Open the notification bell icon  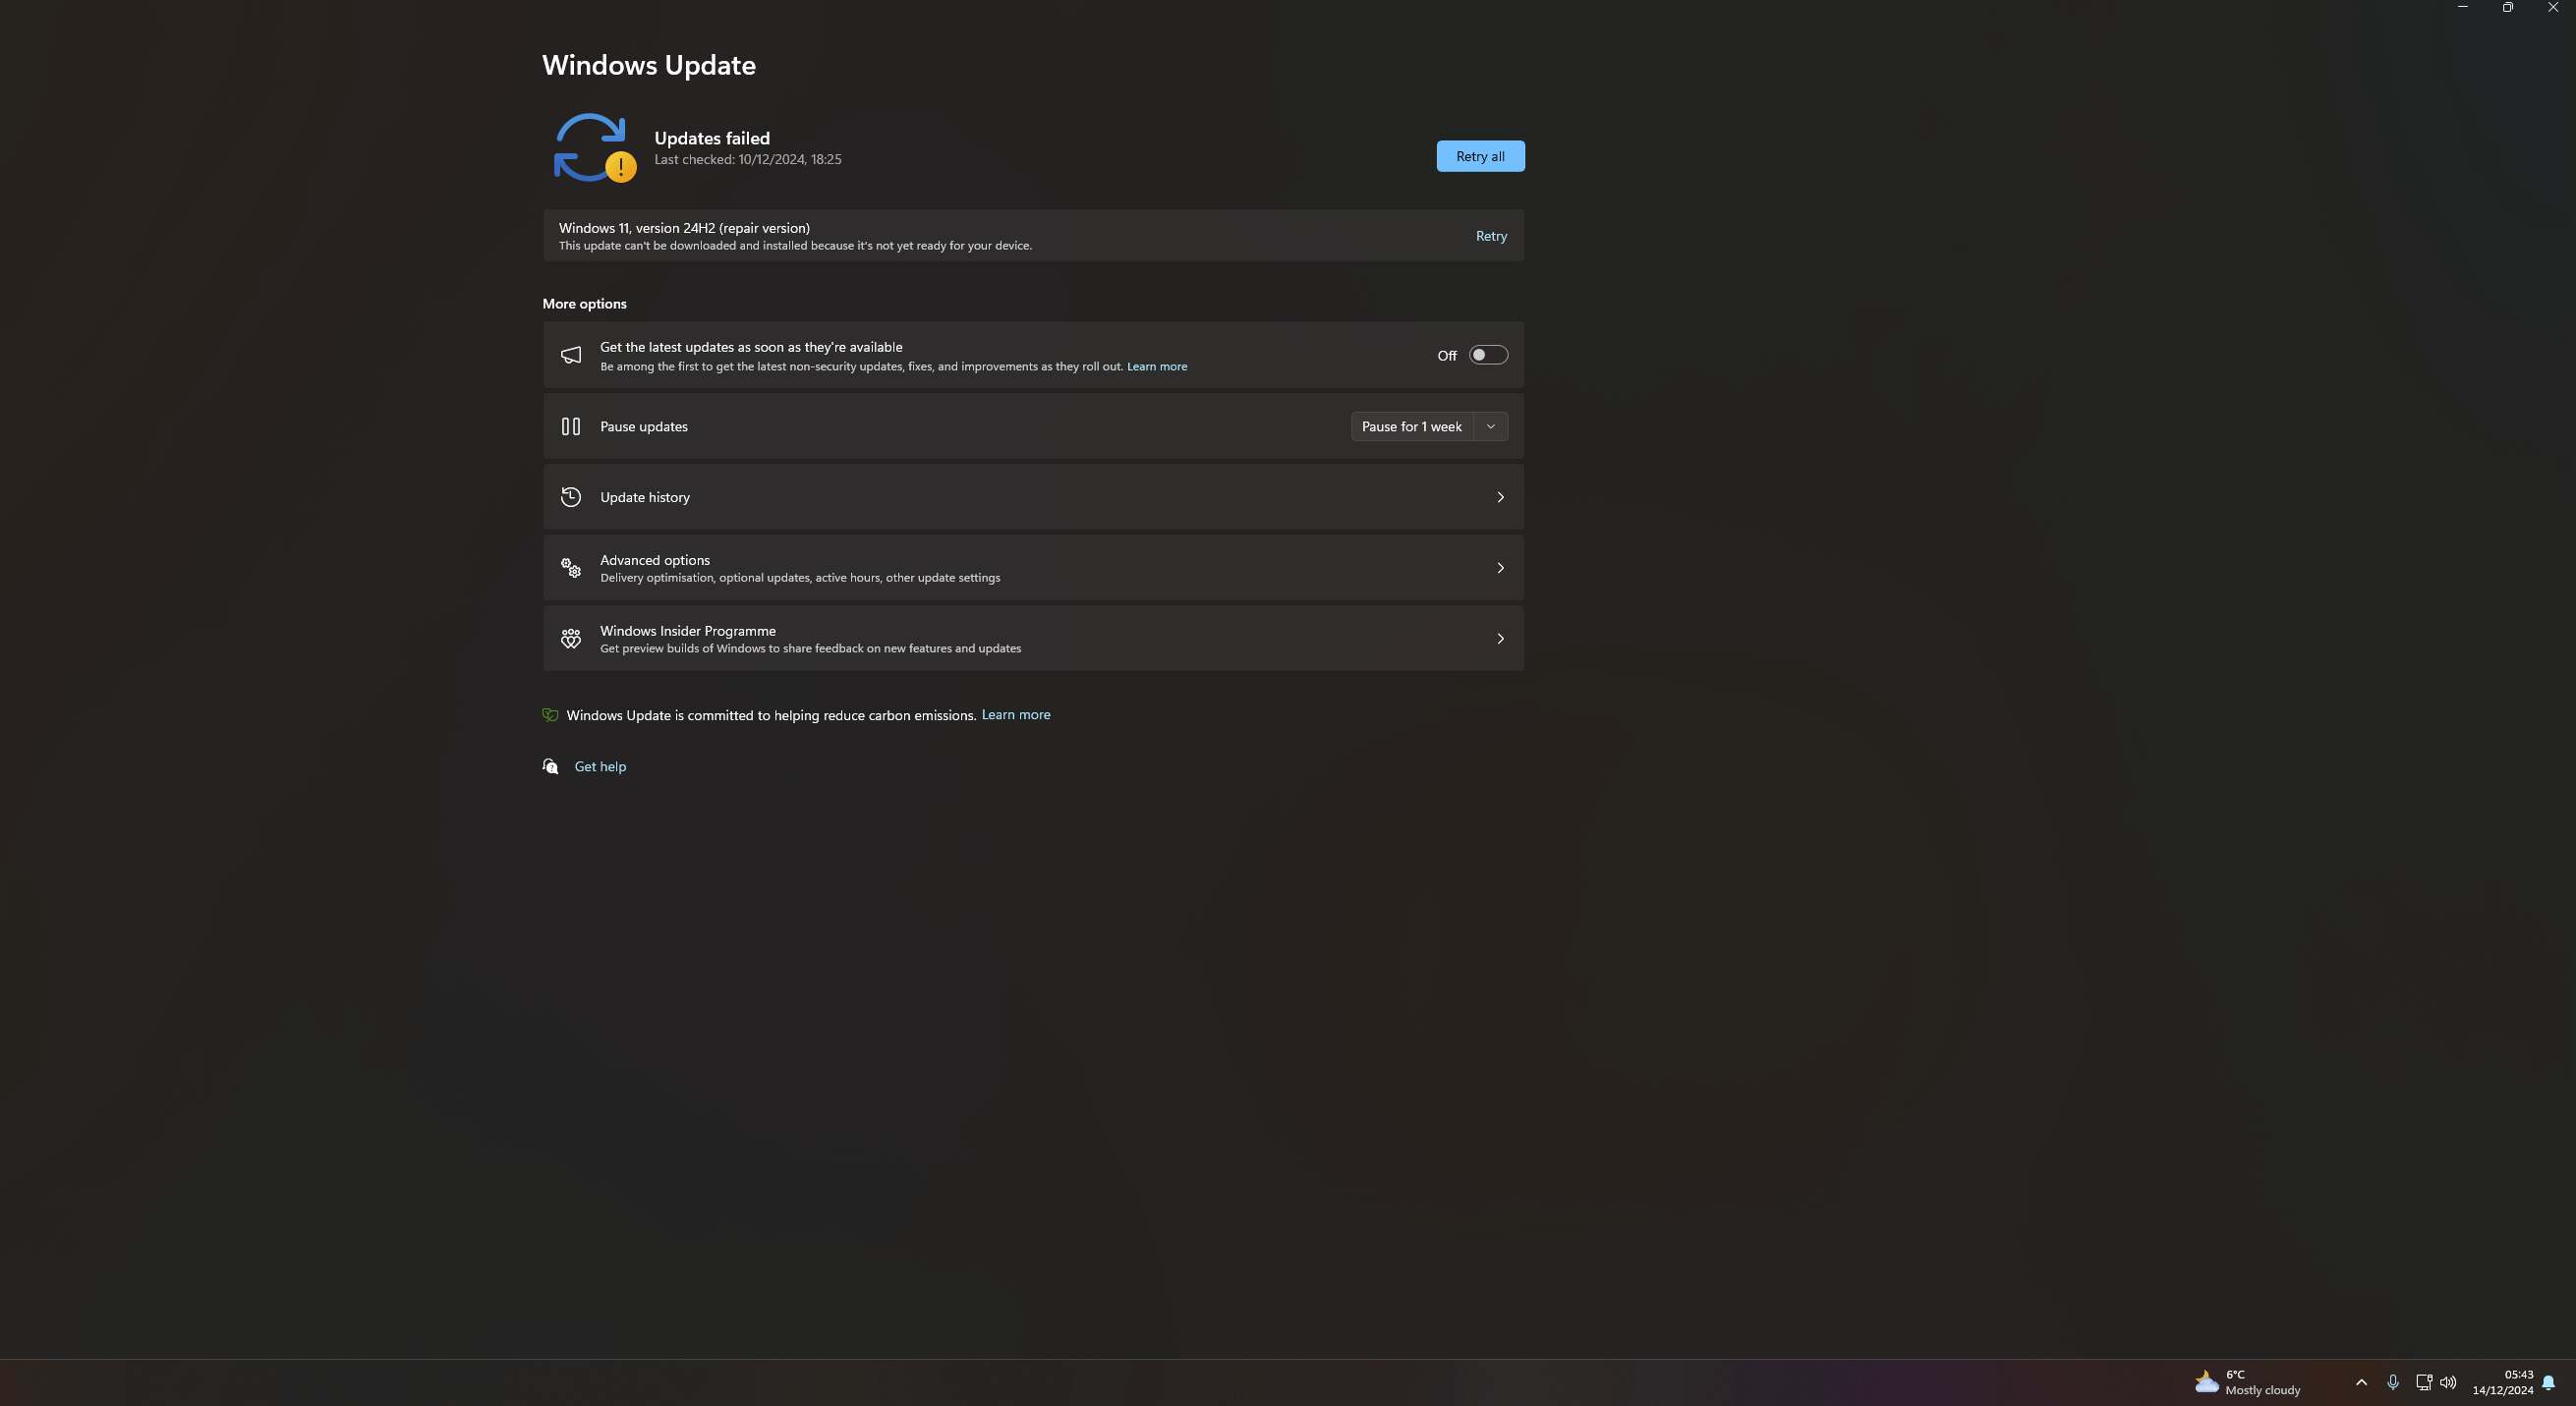tap(2549, 1383)
